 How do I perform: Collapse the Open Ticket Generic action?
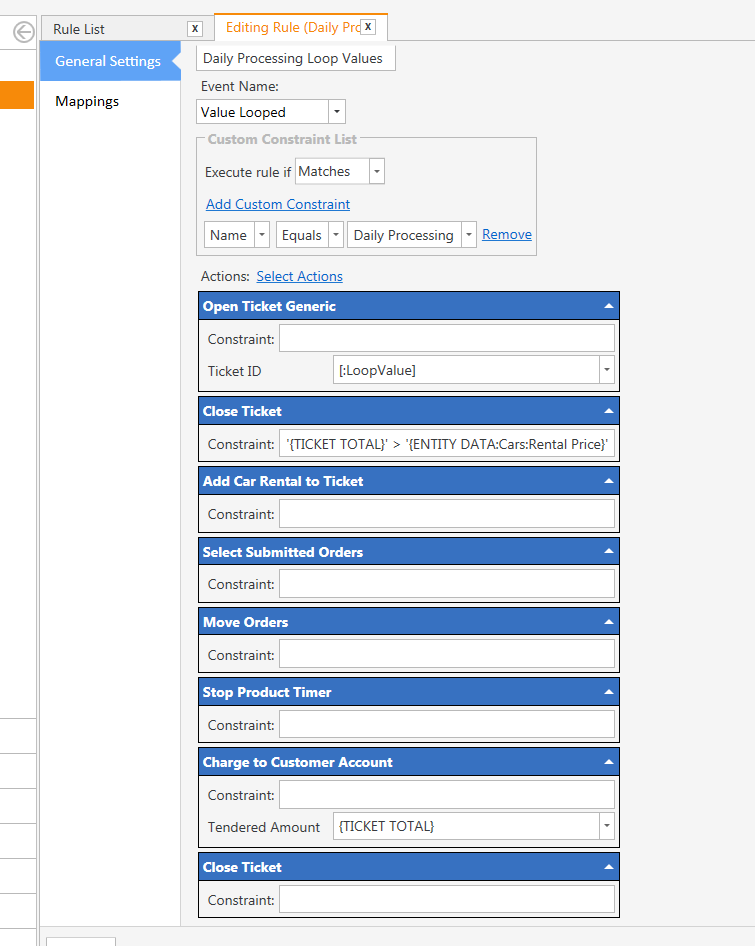607,307
